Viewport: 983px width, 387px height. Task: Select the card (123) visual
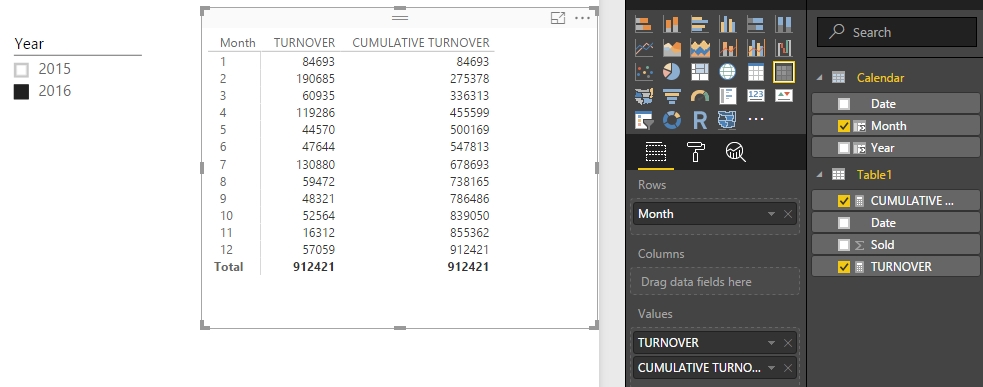(x=755, y=95)
